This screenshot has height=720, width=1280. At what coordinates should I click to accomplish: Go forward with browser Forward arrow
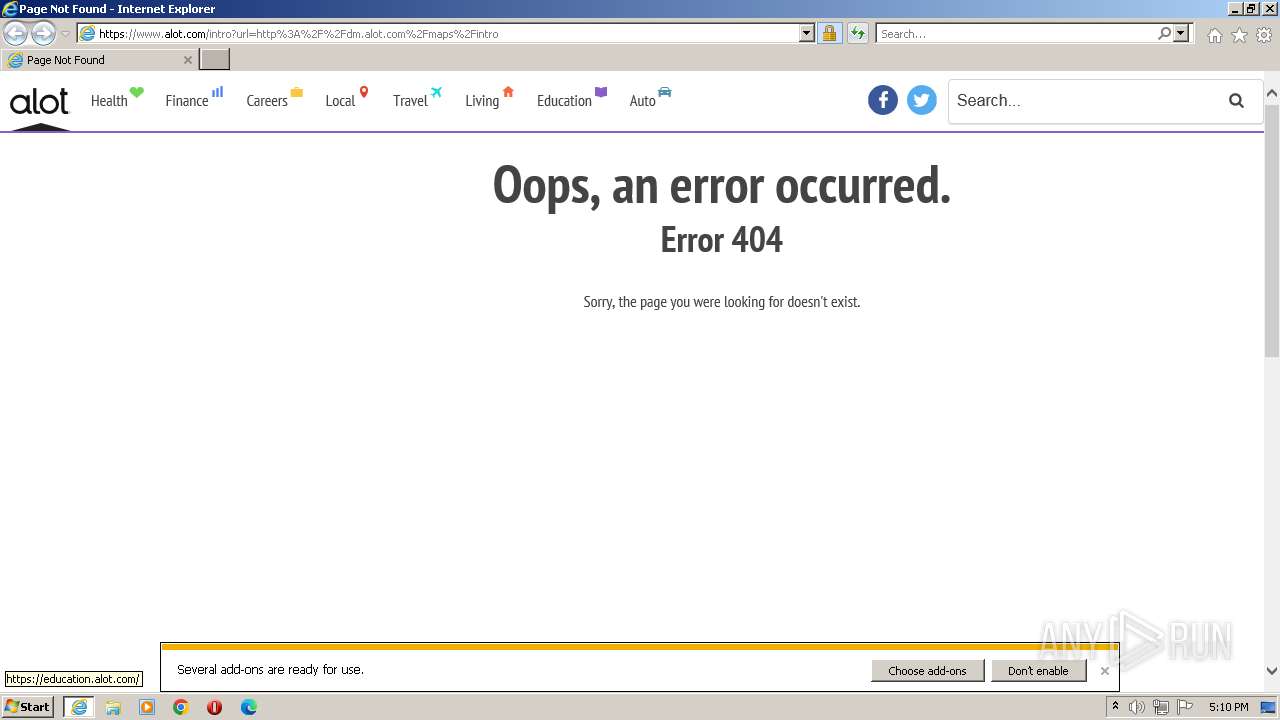tap(42, 33)
